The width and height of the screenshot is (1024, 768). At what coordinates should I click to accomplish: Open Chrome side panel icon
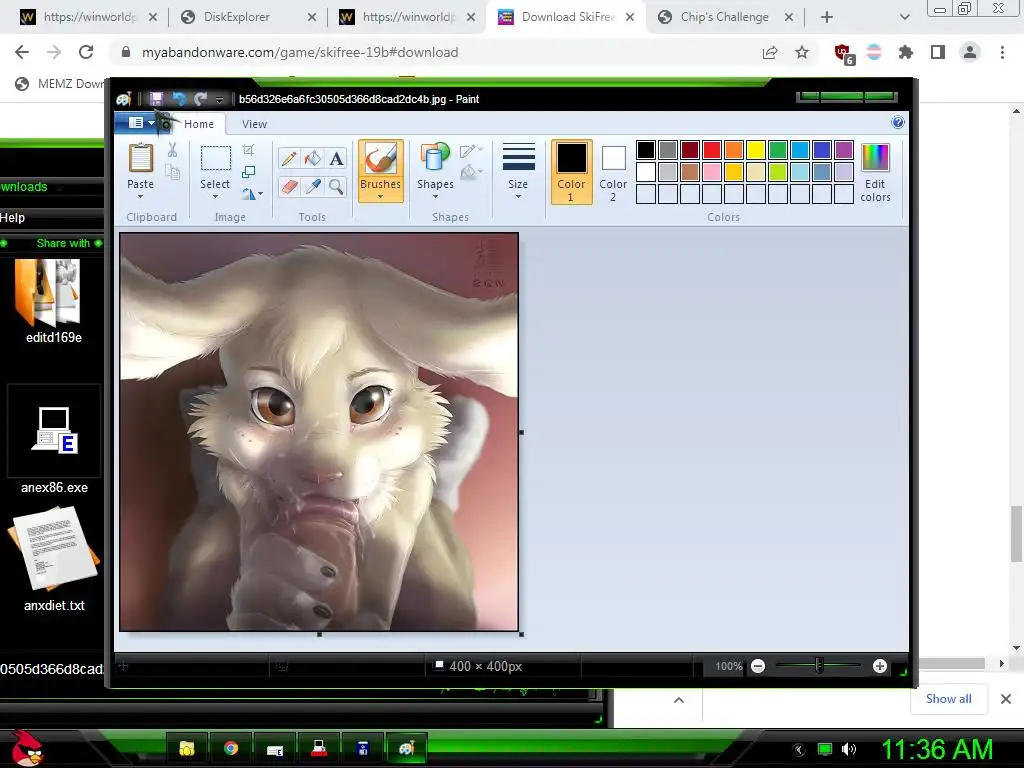click(938, 52)
